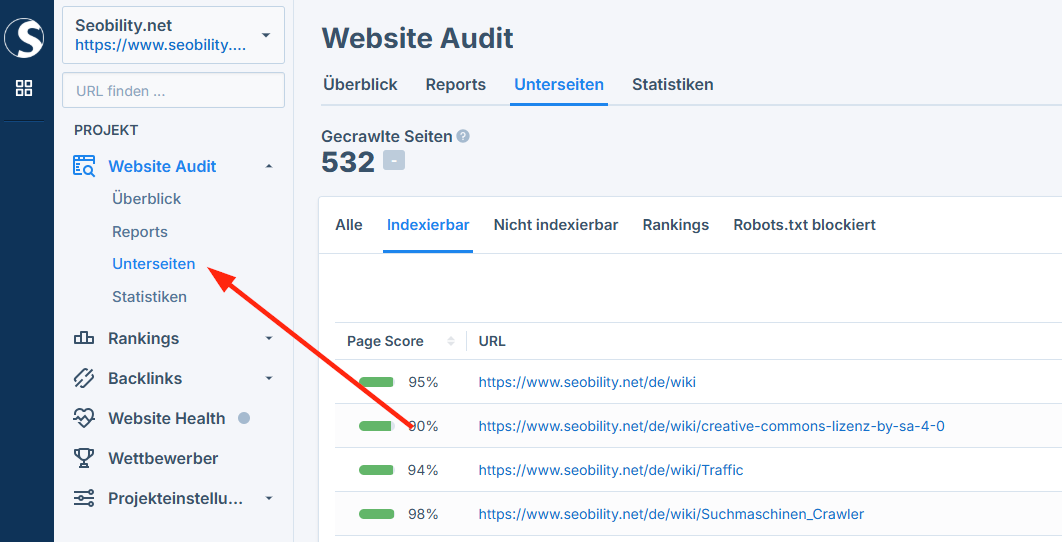
Task: Switch to the Statistiken top tab
Action: pyautogui.click(x=672, y=84)
